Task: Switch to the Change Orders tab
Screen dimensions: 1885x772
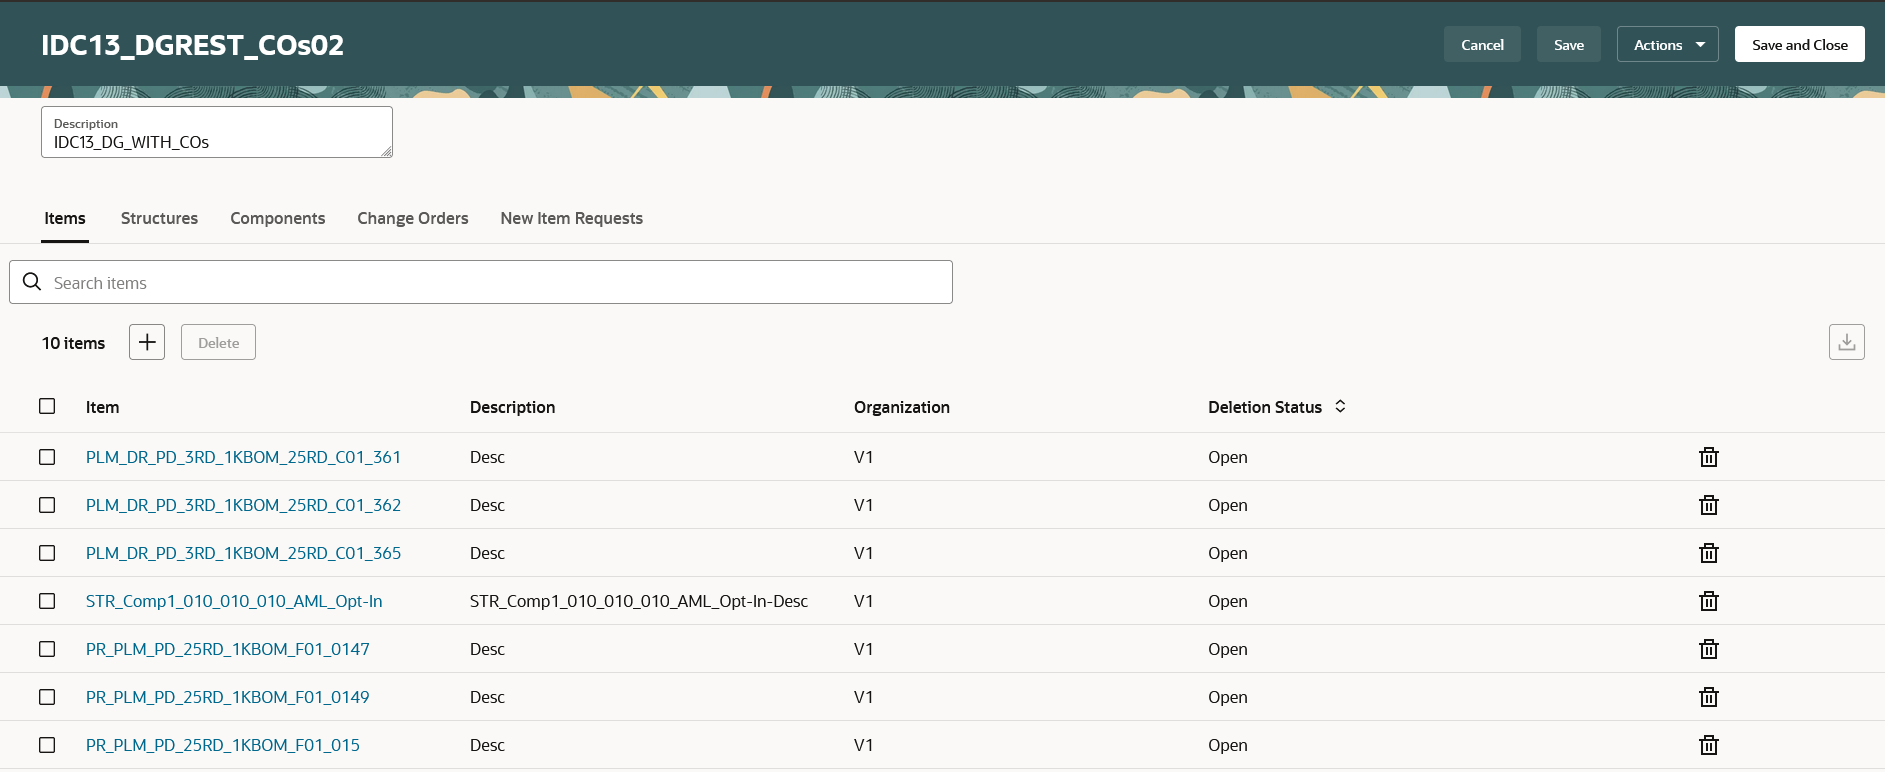Action: tap(413, 218)
